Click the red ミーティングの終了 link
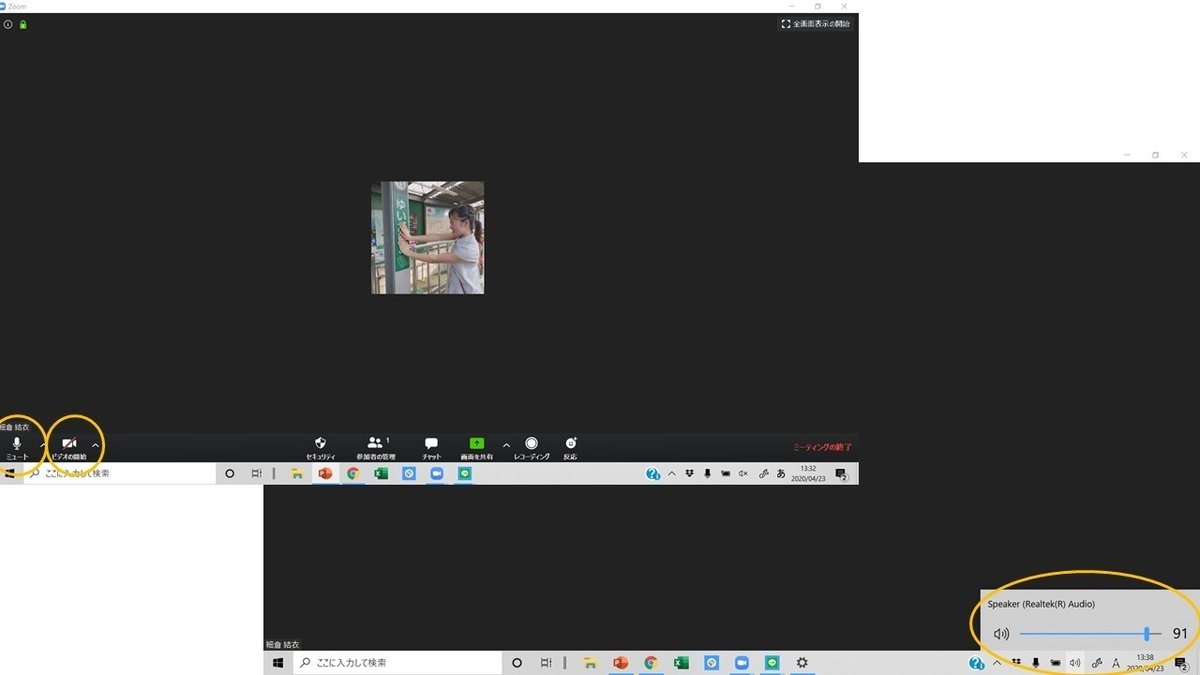The height and width of the screenshot is (675, 1200). [x=822, y=447]
